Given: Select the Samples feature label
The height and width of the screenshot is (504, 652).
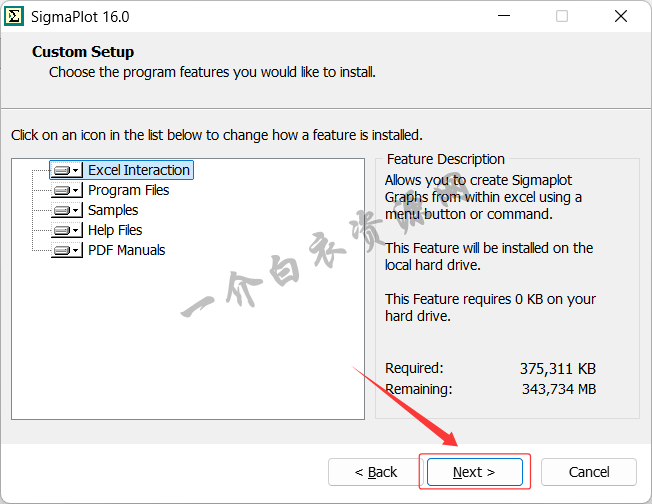Looking at the screenshot, I should click(113, 210).
